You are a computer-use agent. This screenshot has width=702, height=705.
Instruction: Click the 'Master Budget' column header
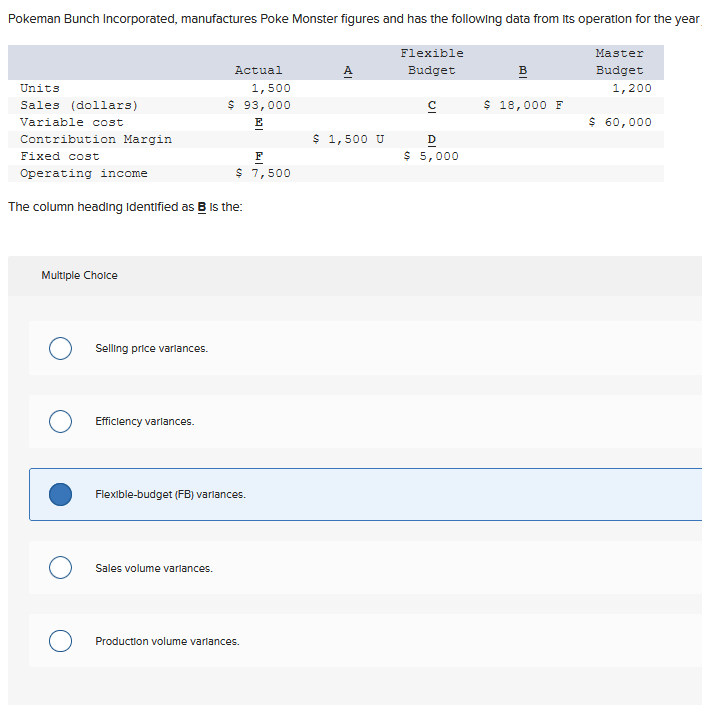coord(620,62)
